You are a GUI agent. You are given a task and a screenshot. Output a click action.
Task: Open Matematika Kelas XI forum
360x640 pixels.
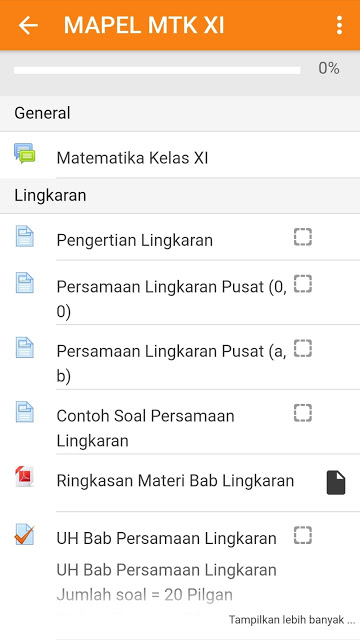pos(132,158)
